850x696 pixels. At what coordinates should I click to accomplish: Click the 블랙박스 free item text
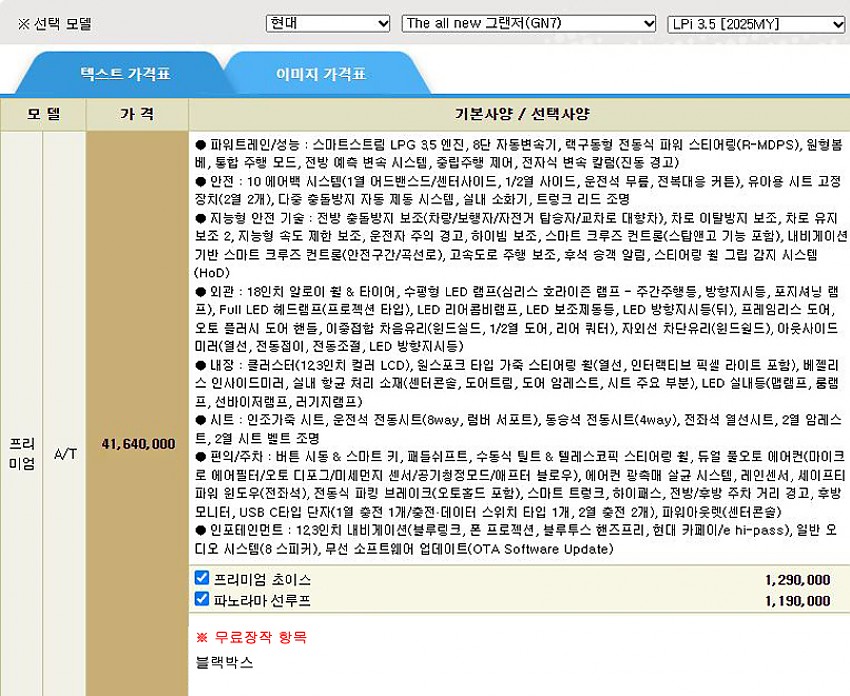pos(225,662)
